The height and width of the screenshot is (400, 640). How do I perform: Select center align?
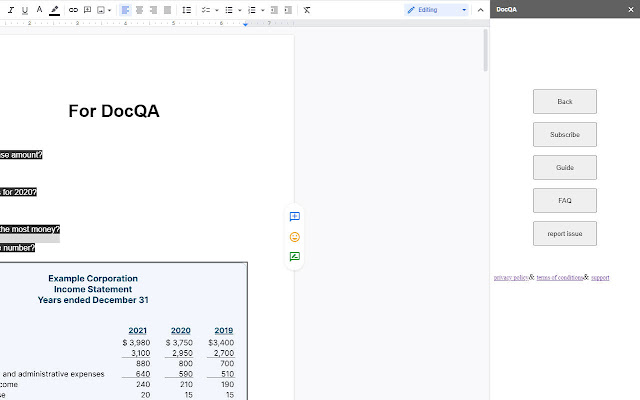tap(140, 10)
